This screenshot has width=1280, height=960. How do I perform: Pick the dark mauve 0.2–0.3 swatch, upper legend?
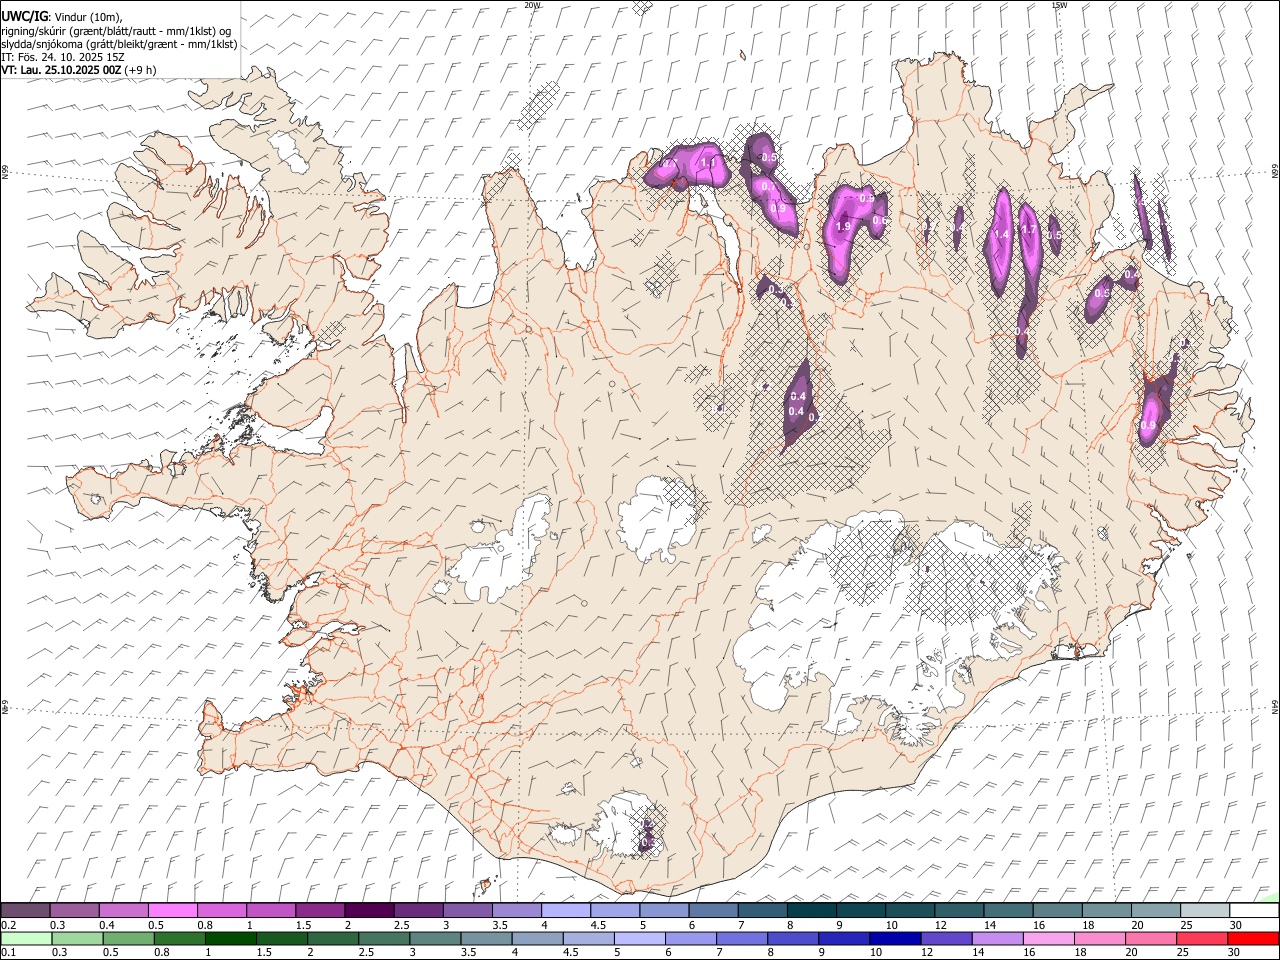(x=26, y=911)
